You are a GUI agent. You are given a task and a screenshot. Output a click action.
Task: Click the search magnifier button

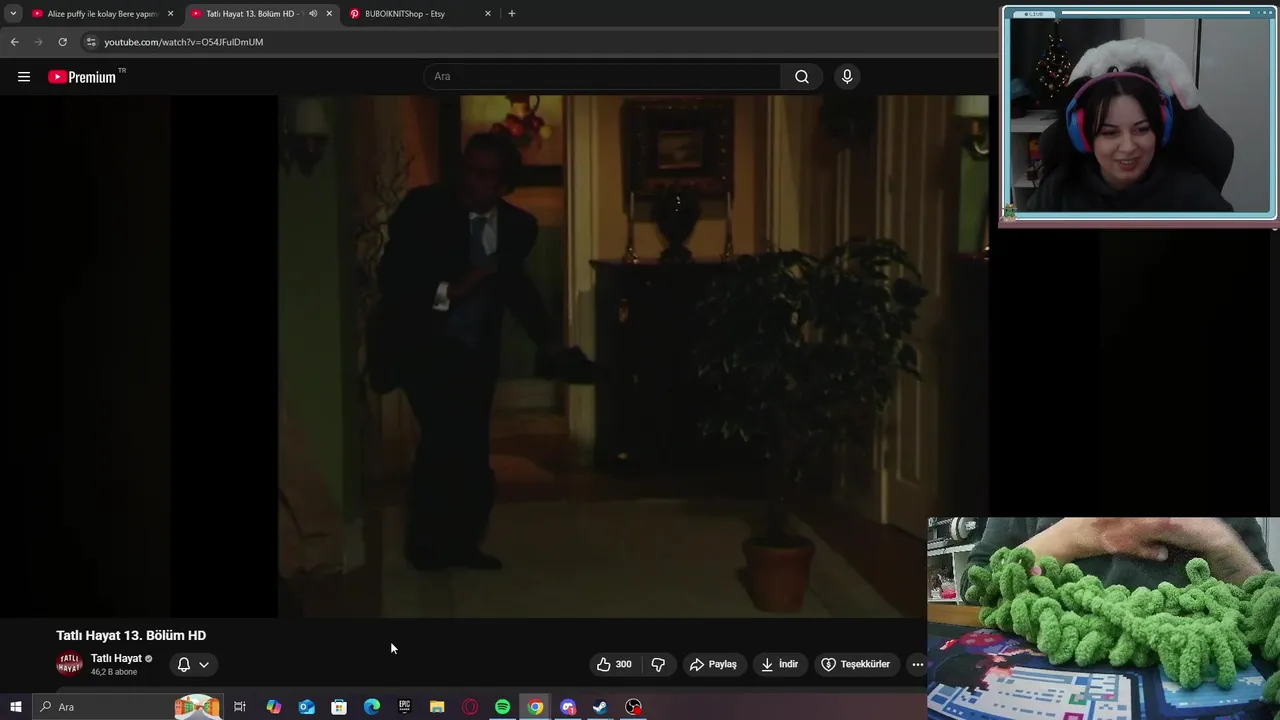802,77
